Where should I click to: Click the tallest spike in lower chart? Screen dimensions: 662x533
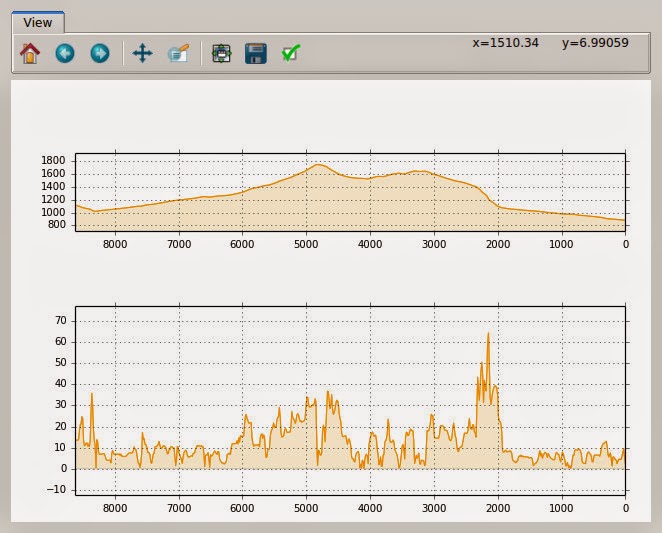(x=488, y=334)
